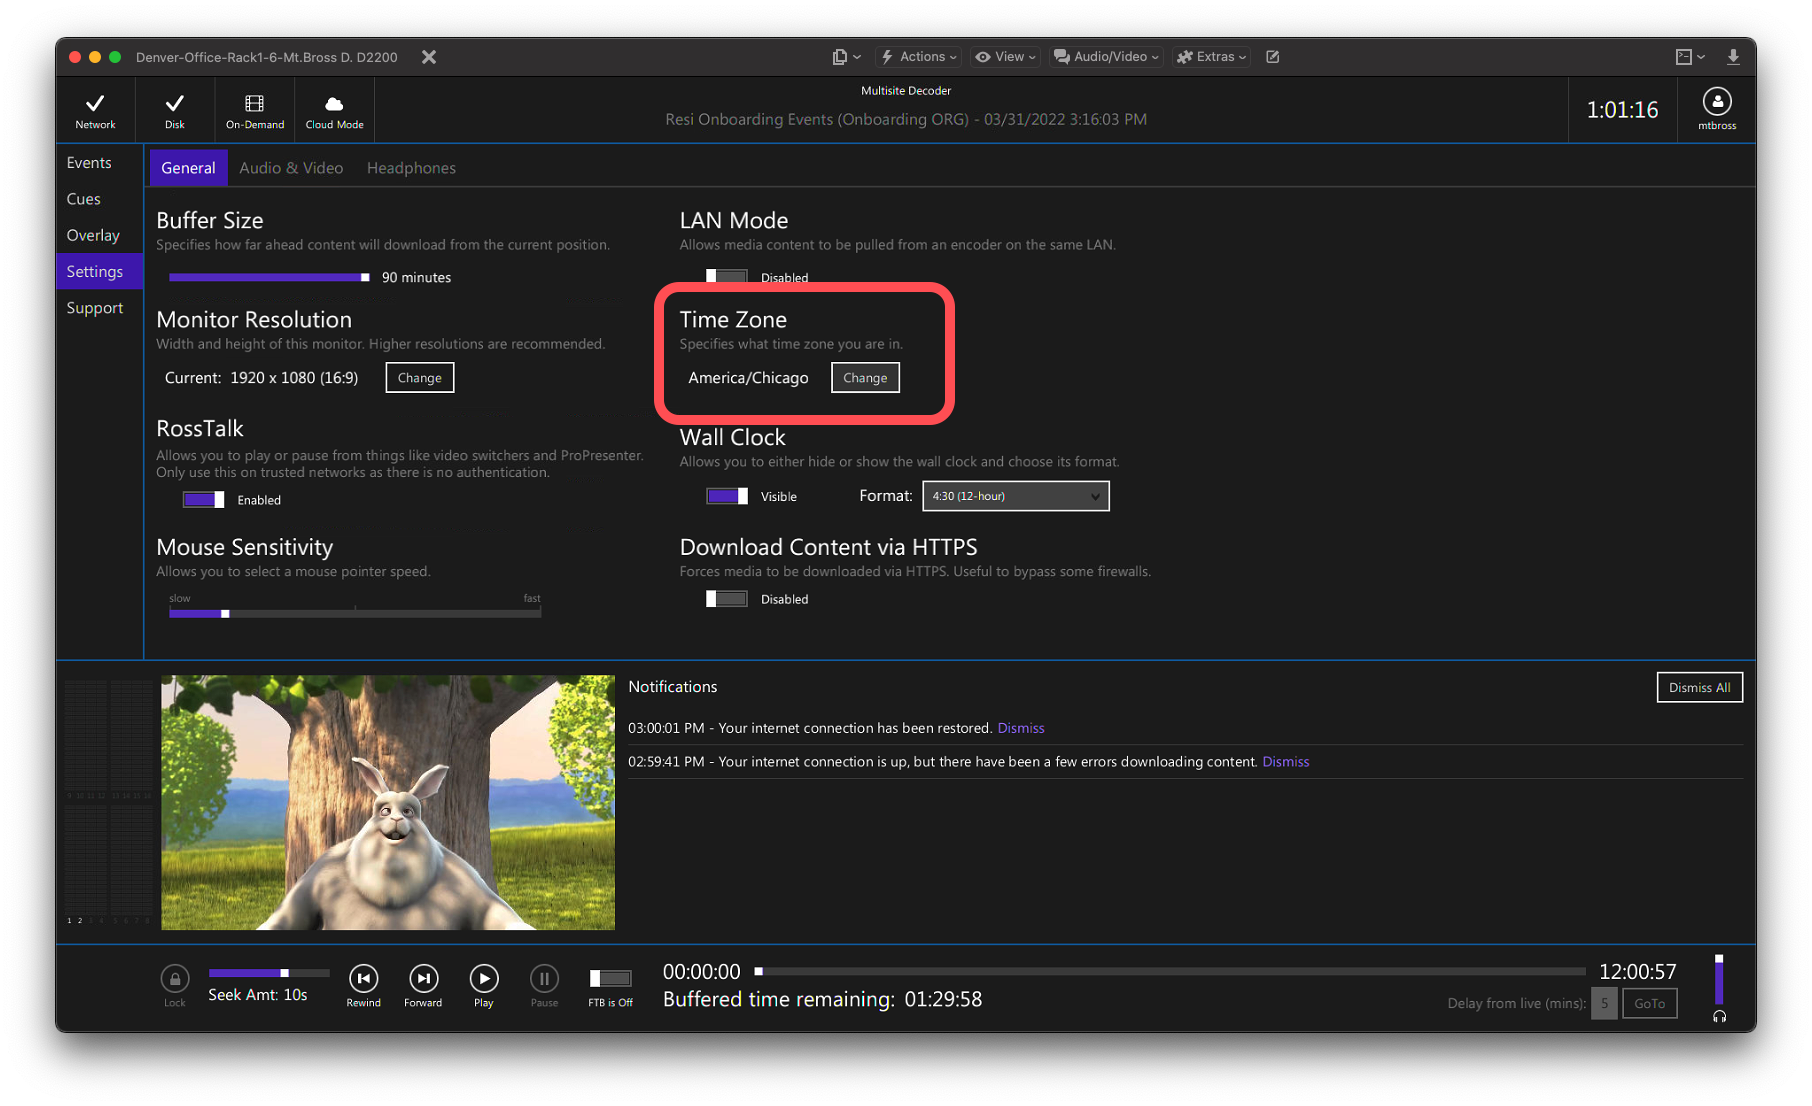Click the Cloud Mode icon

(x=334, y=104)
